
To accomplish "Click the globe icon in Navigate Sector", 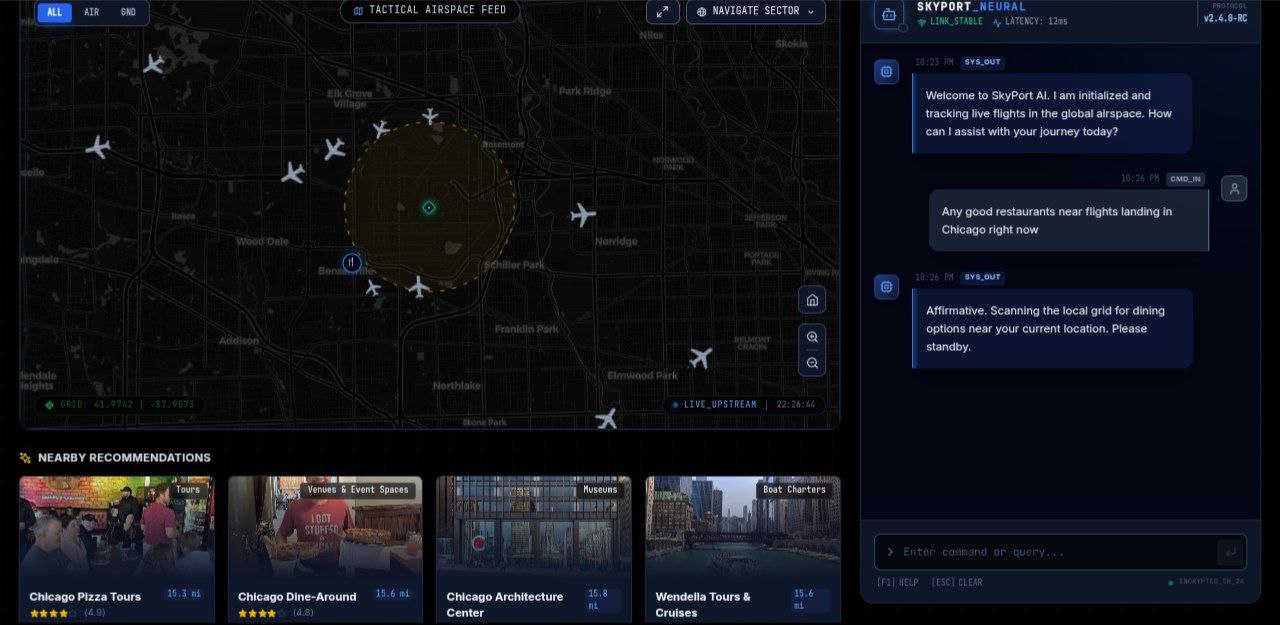I will [701, 12].
